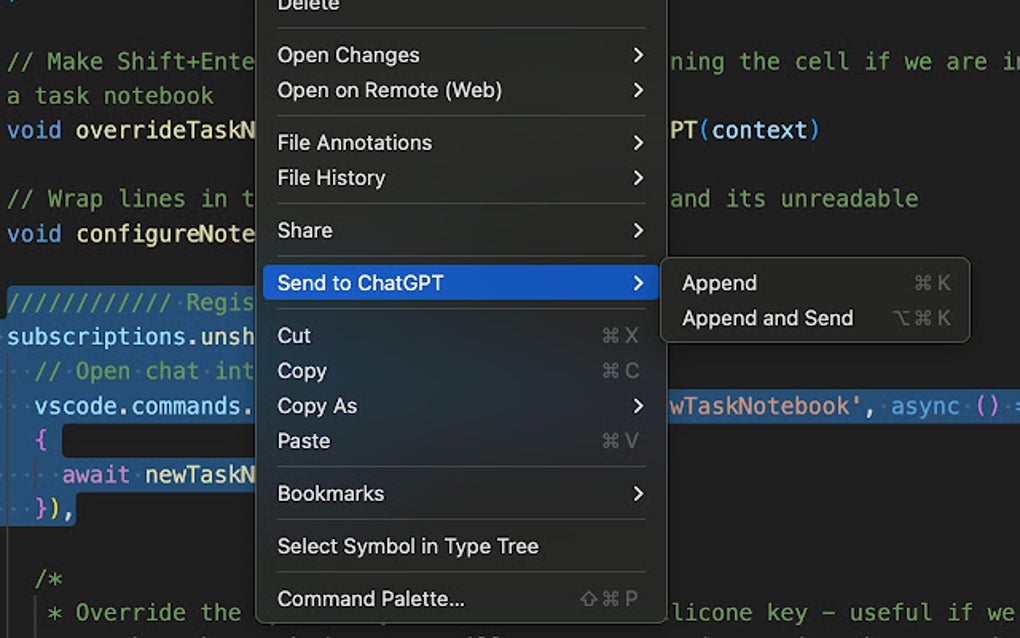
Task: Select Copy from the context menu
Action: (x=302, y=371)
